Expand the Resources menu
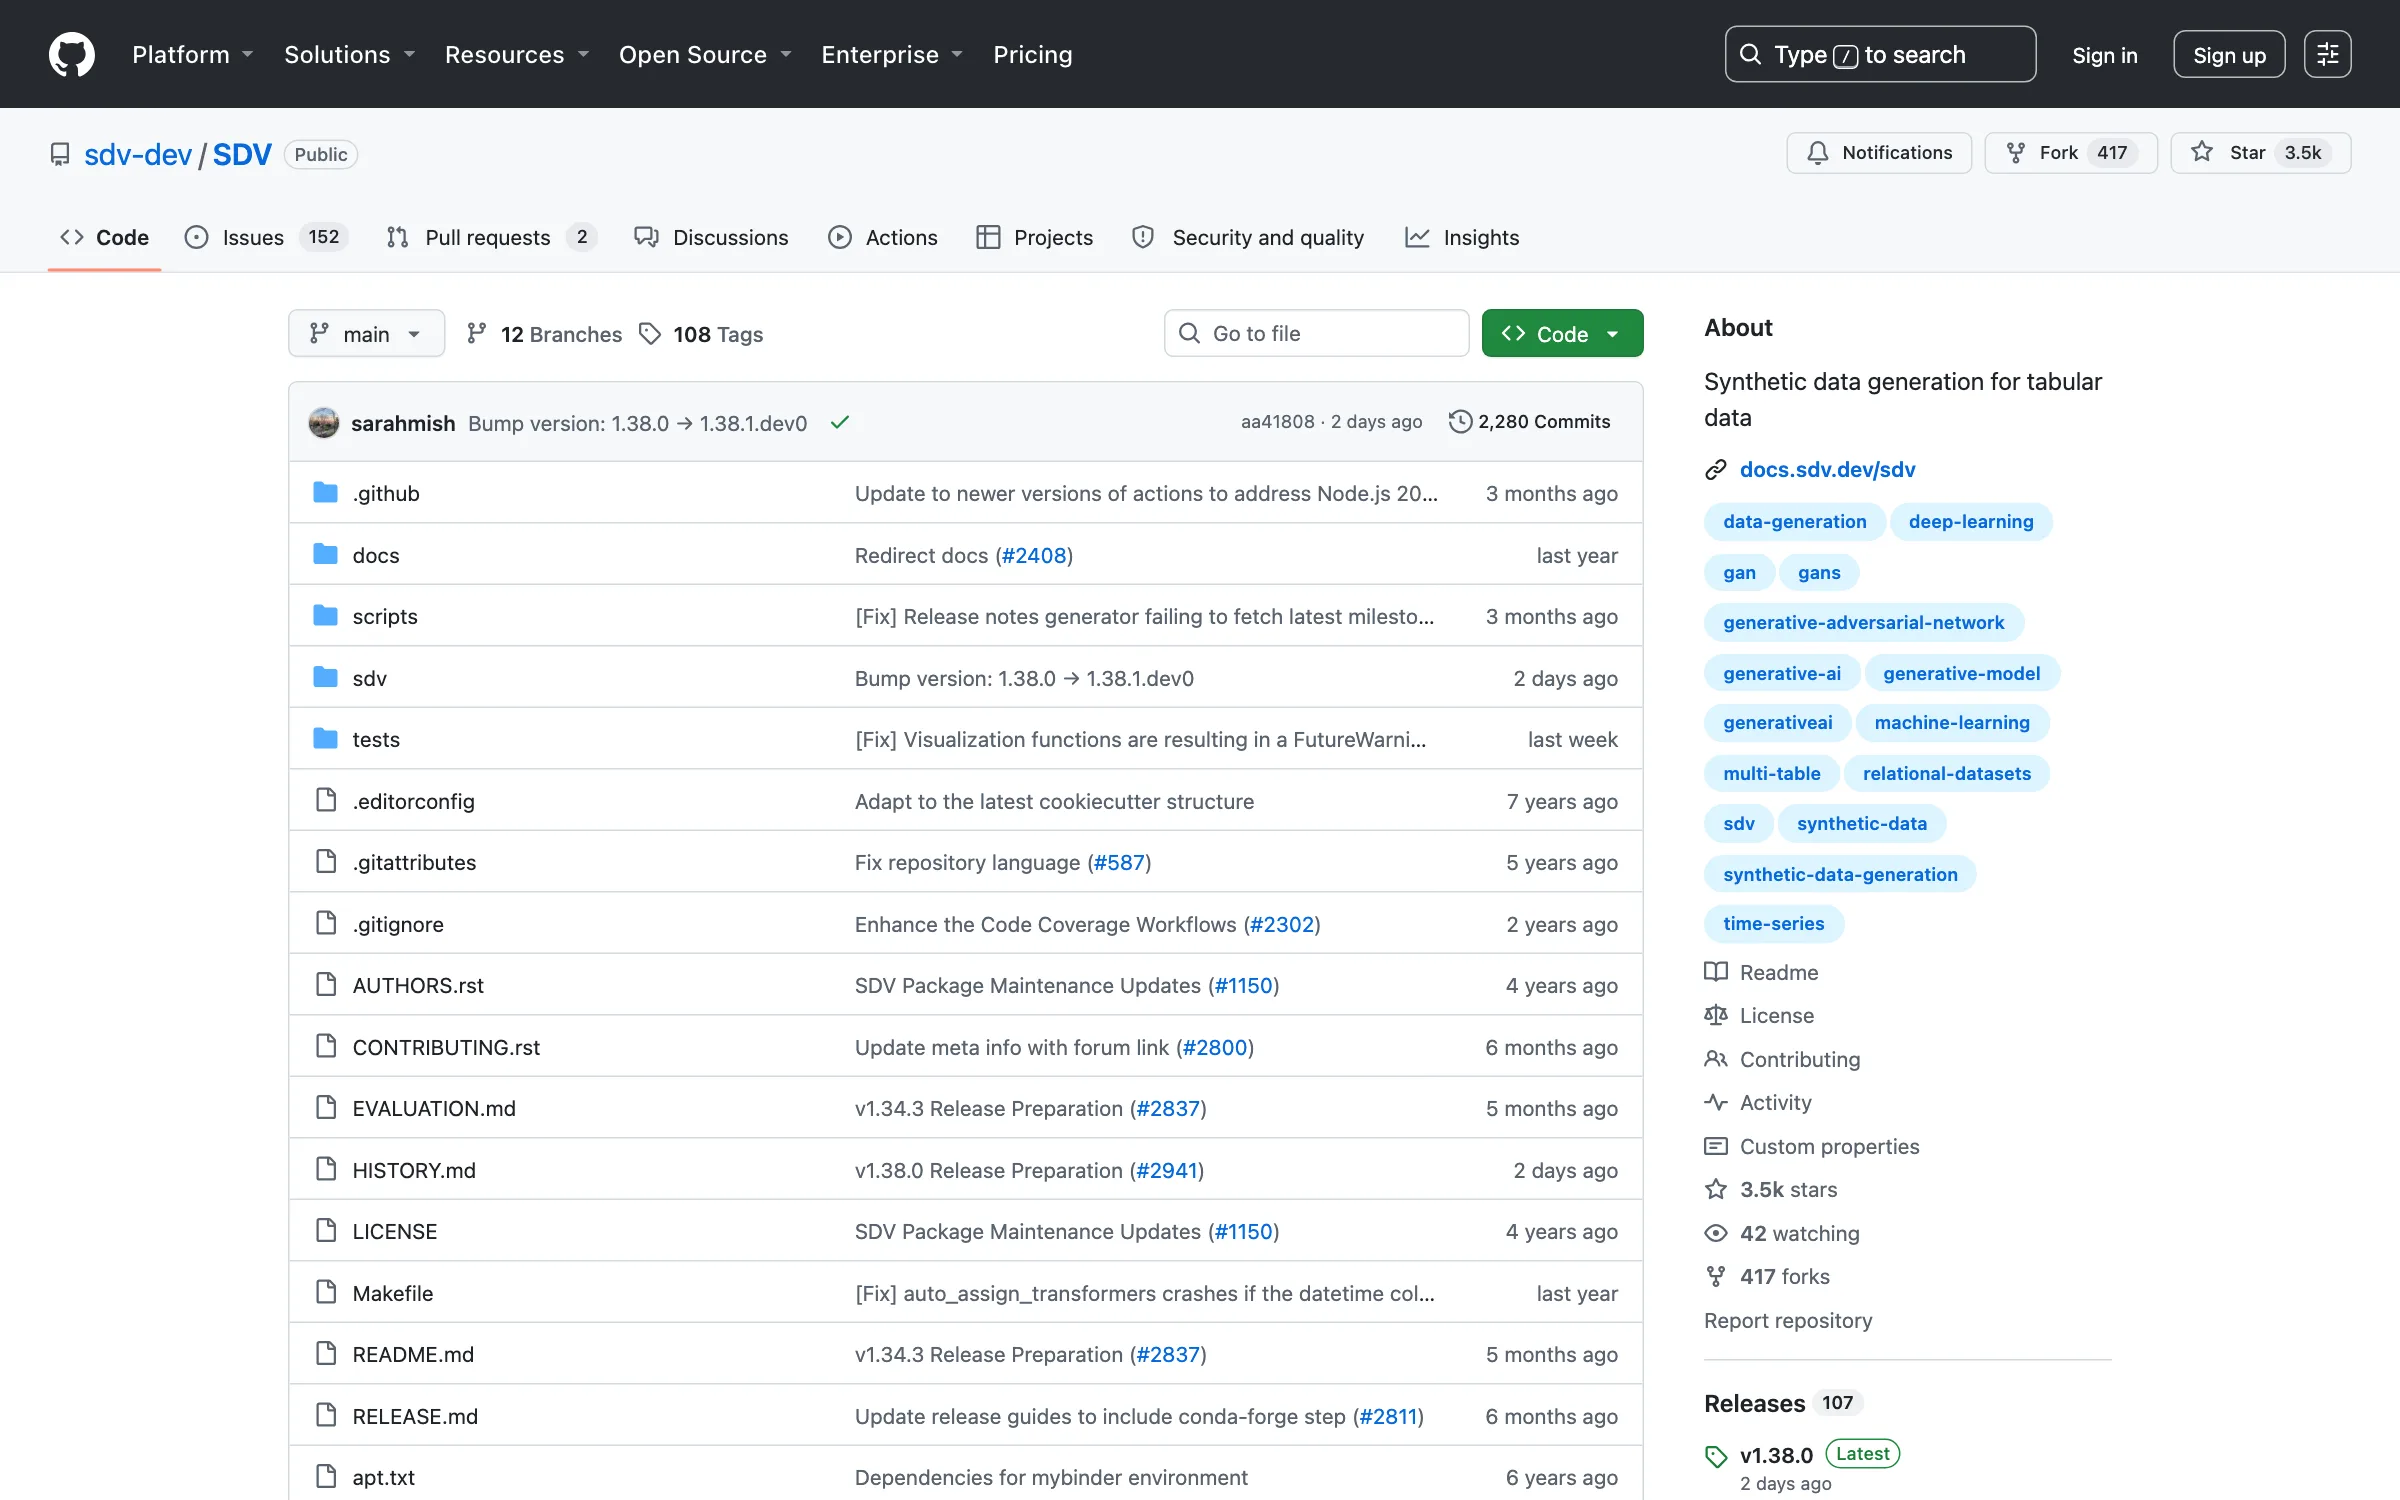This screenshot has width=2400, height=1500. [516, 54]
